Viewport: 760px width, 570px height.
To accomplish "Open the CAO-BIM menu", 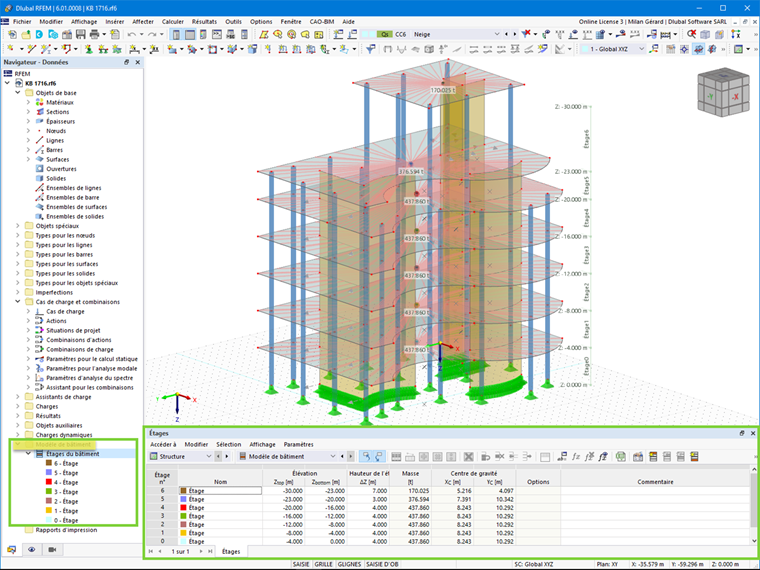I will 322,22.
